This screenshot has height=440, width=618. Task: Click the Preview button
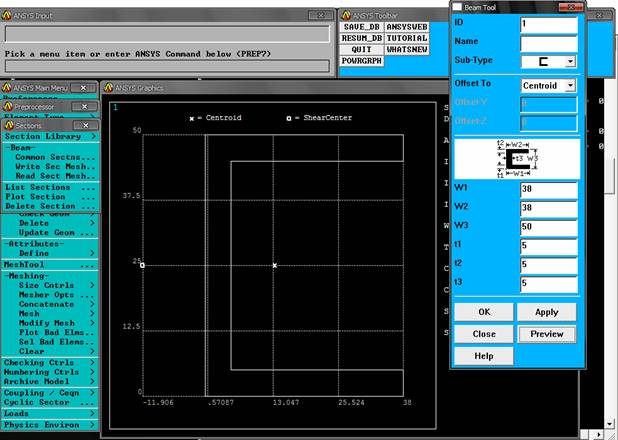pyautogui.click(x=547, y=334)
